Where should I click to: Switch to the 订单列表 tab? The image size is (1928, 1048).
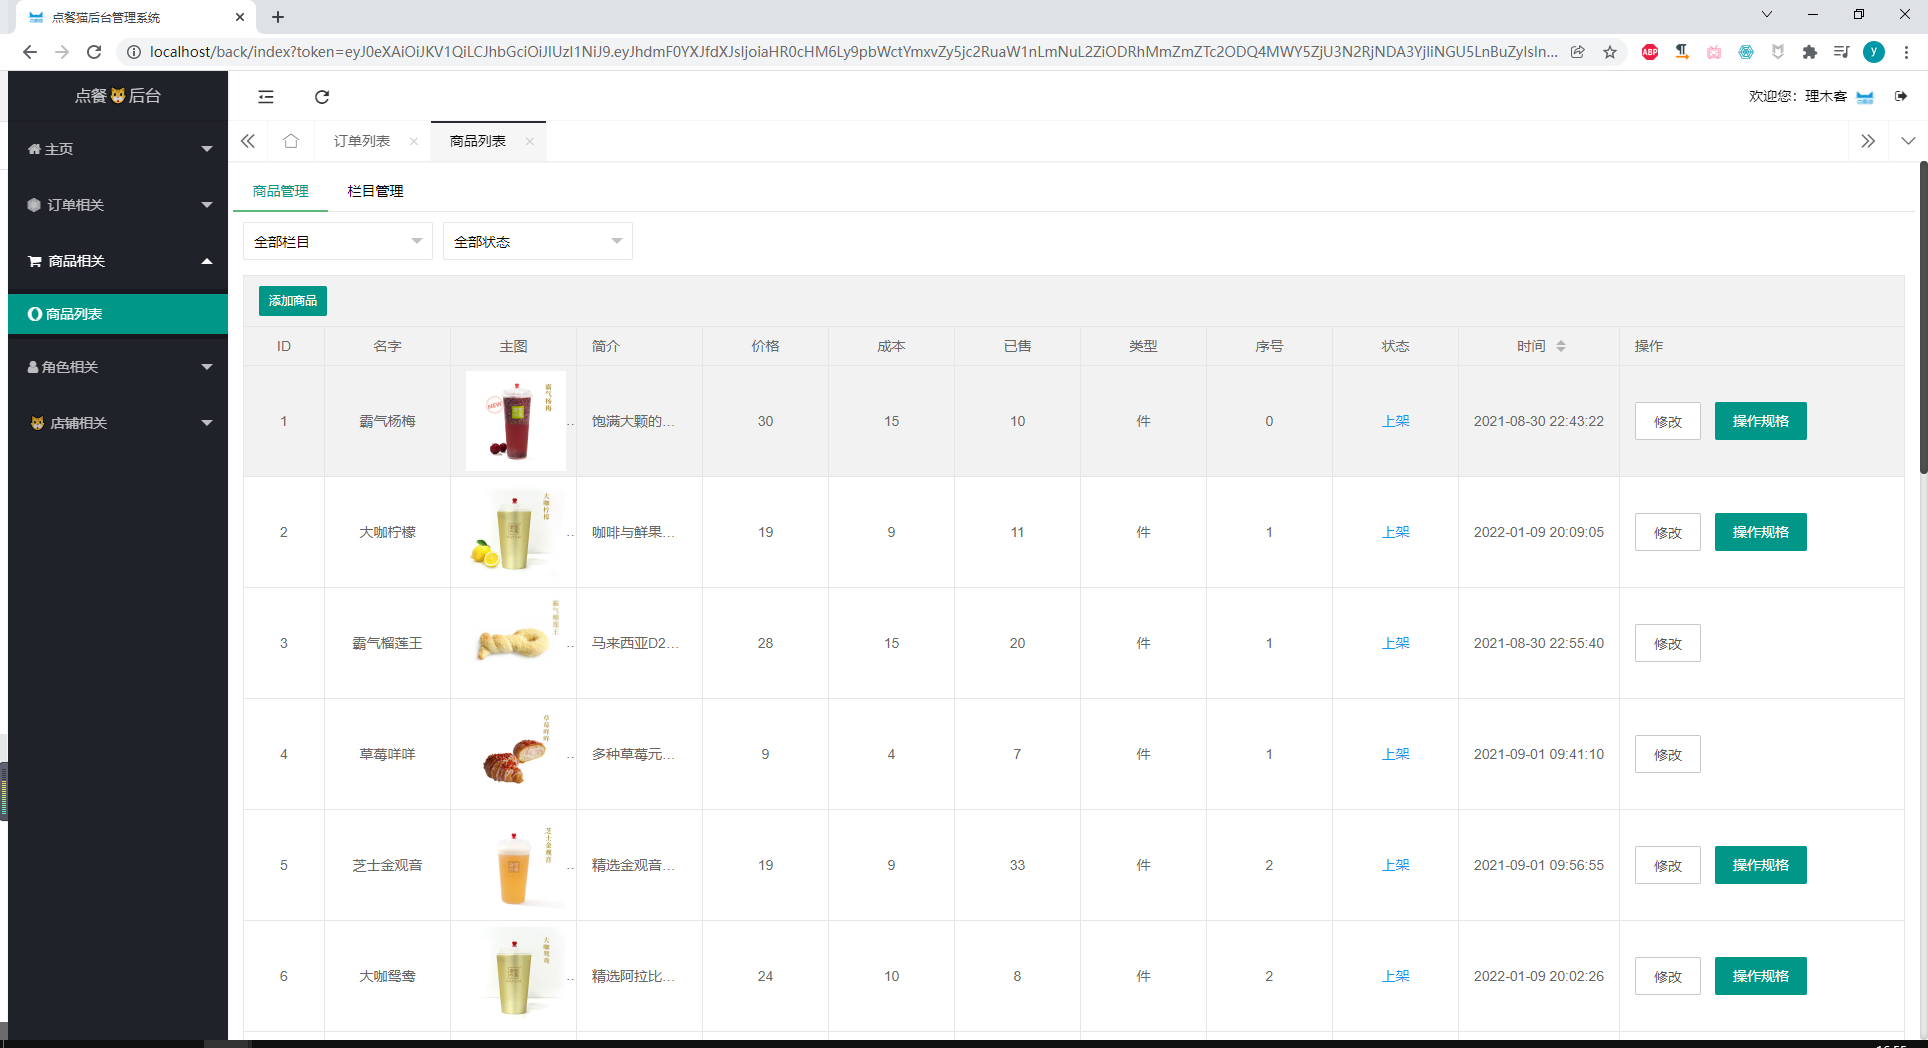tap(362, 141)
